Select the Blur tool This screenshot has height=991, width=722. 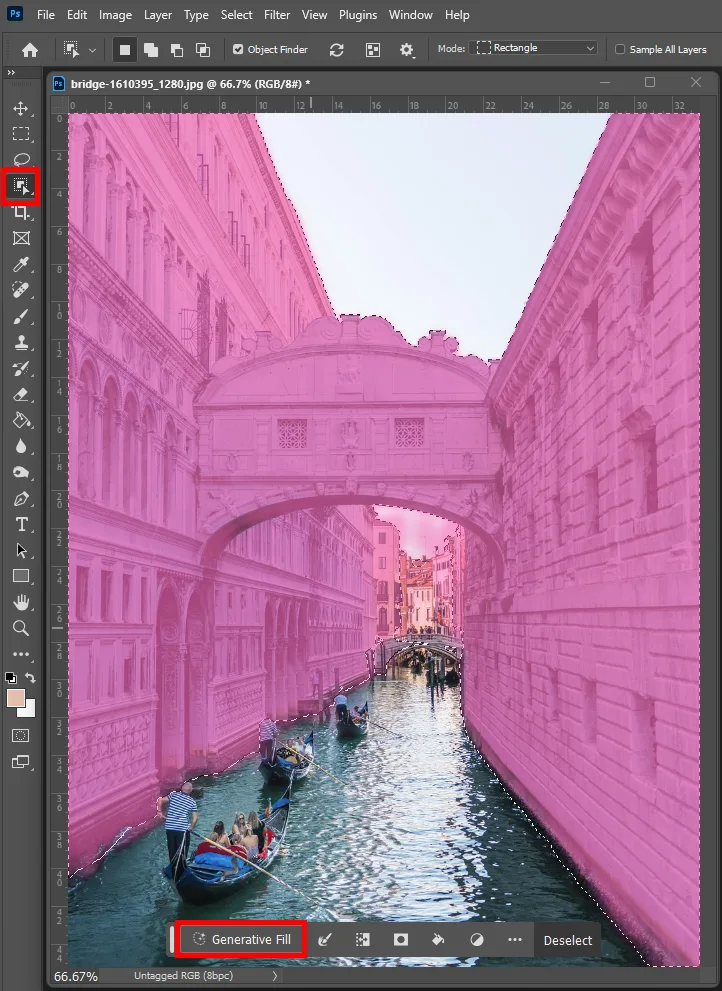(21, 446)
